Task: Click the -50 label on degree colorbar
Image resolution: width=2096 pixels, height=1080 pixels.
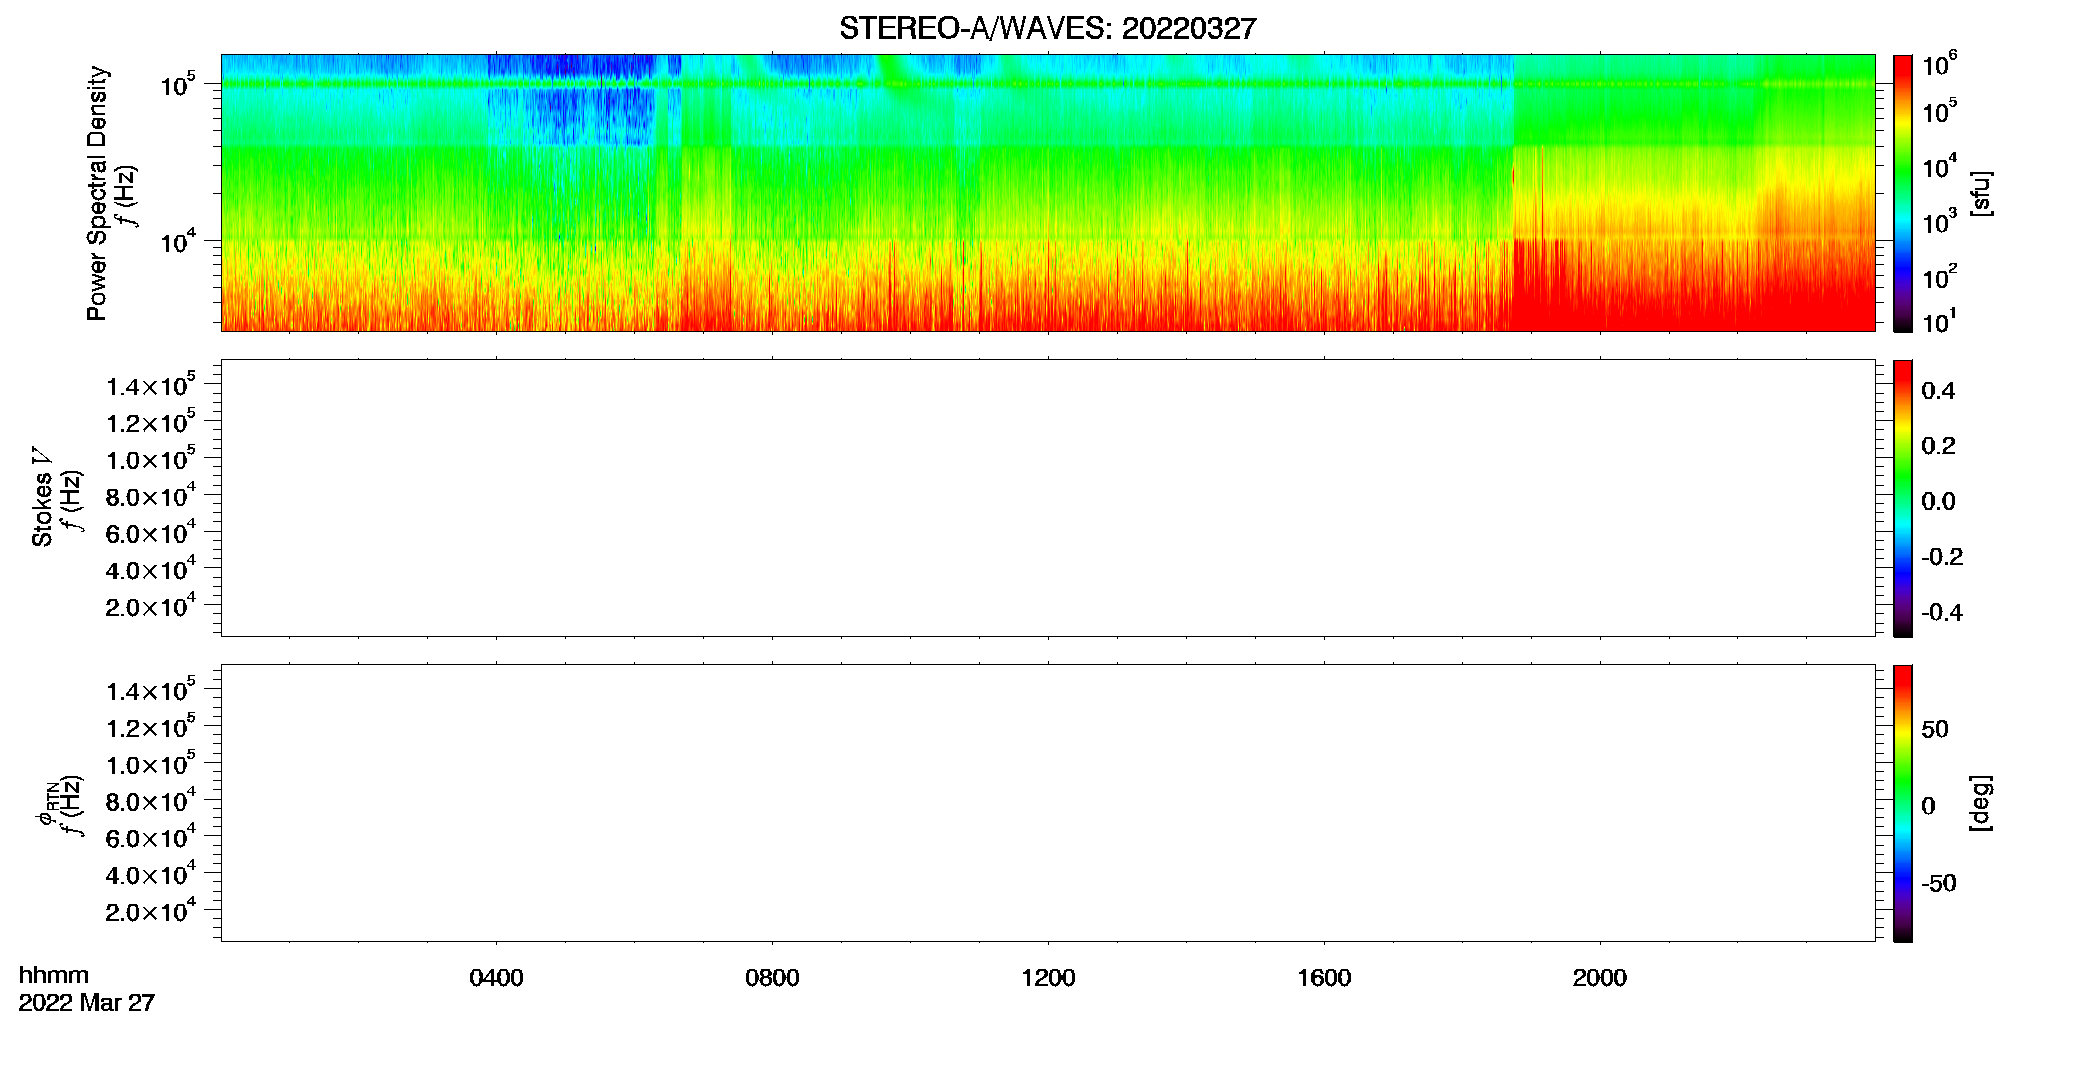Action: click(x=1939, y=884)
